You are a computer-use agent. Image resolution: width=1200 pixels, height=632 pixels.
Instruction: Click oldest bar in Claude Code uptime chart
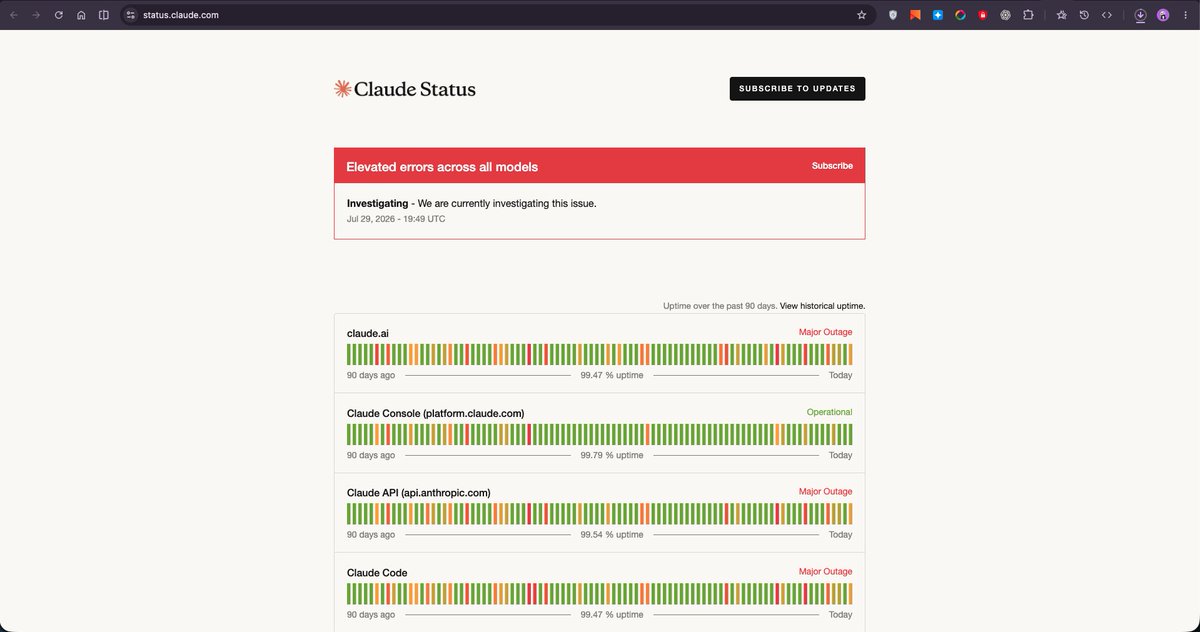[x=349, y=594]
